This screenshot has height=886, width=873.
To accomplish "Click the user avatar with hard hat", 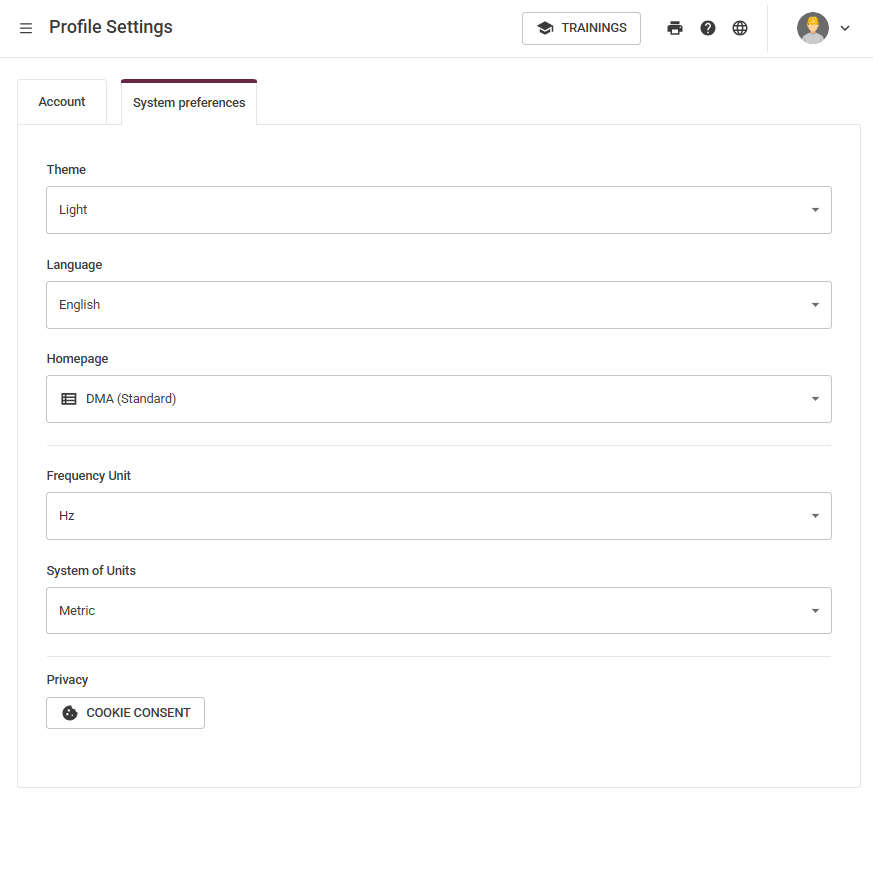I will point(813,28).
